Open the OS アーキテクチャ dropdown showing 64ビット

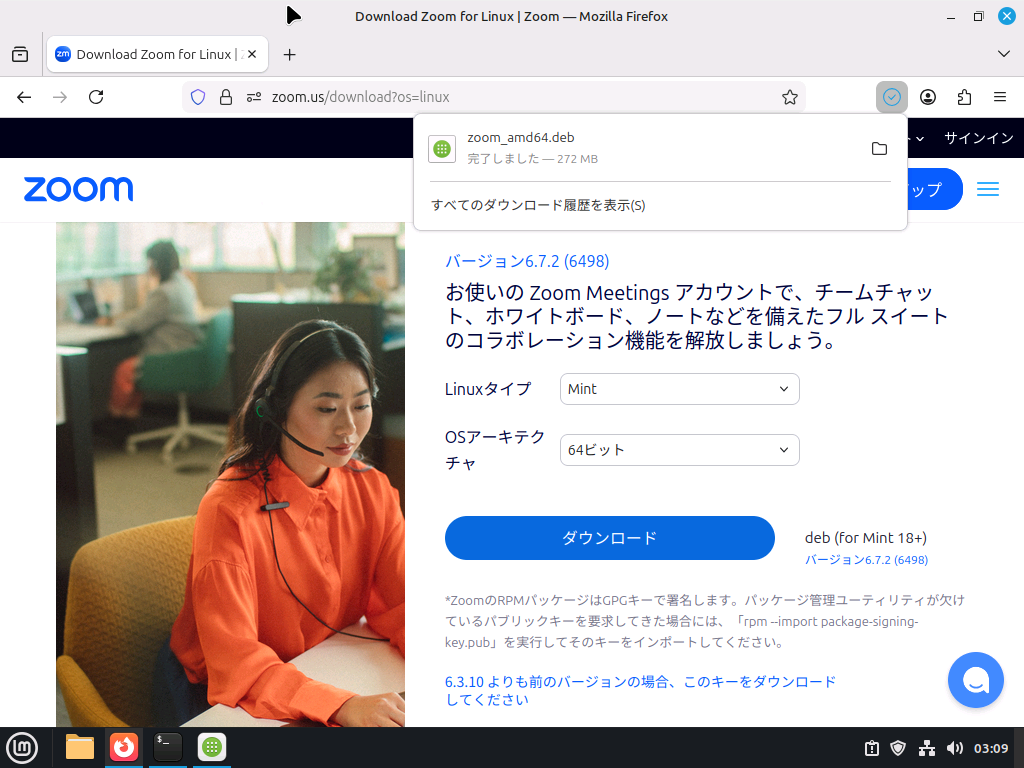pos(679,450)
